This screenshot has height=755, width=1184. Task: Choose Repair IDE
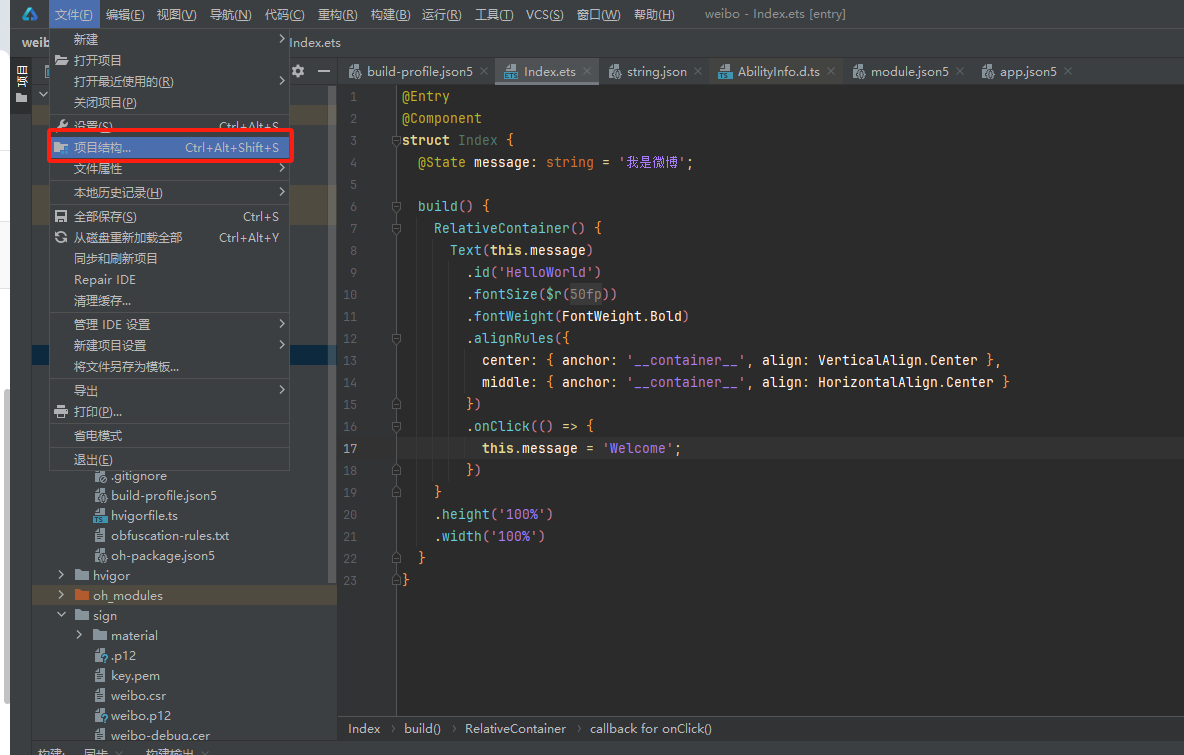170,280
